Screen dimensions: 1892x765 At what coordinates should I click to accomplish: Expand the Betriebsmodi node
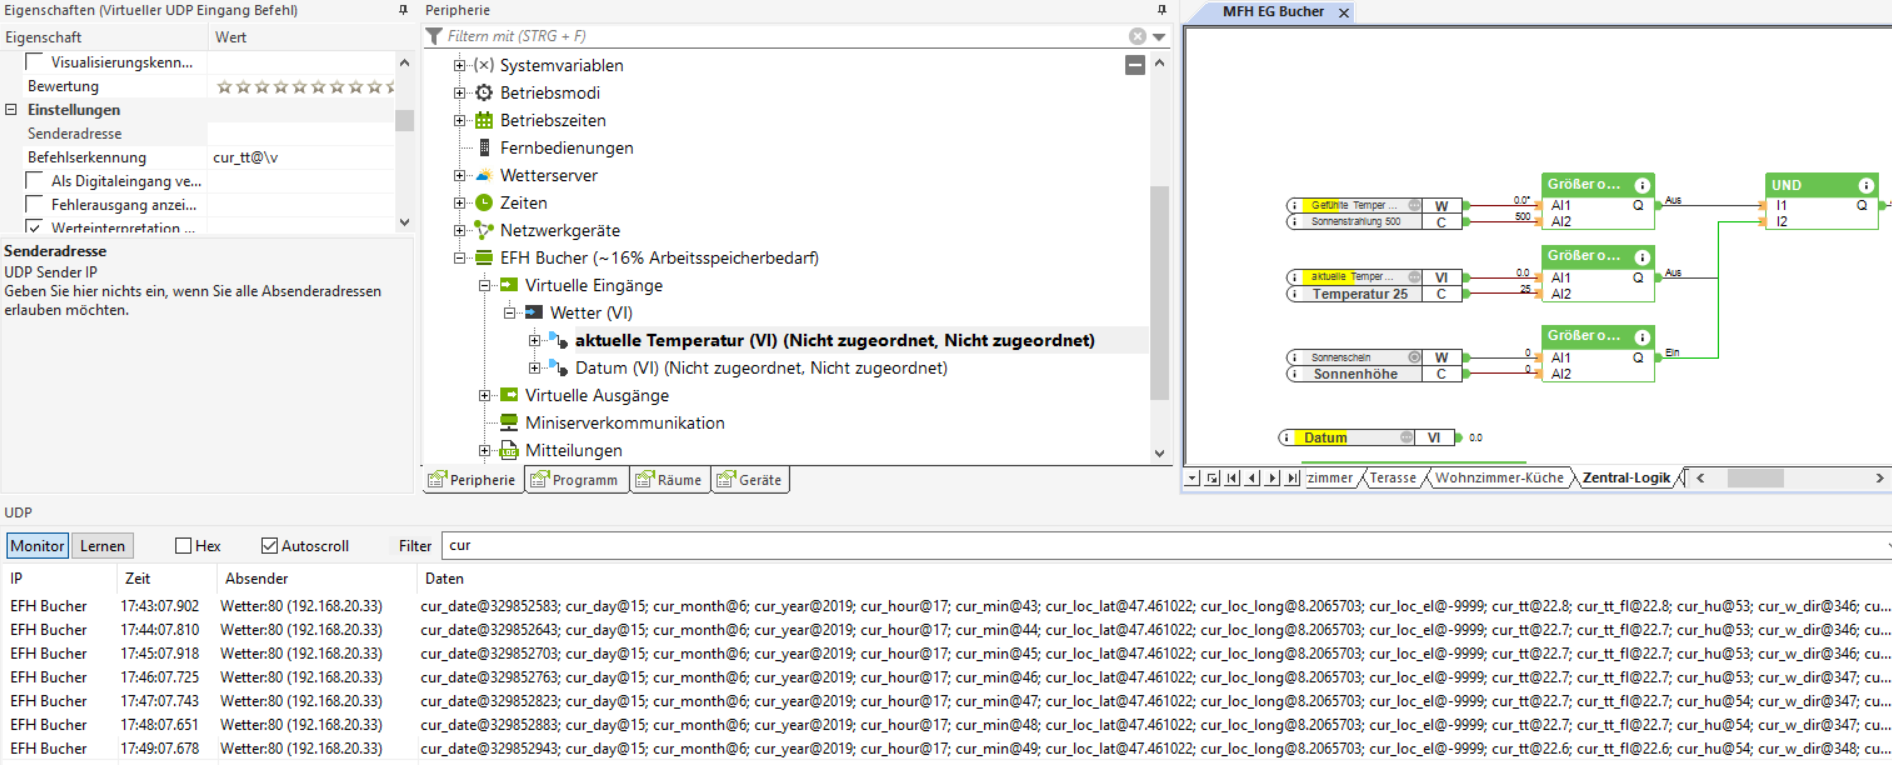(x=459, y=93)
